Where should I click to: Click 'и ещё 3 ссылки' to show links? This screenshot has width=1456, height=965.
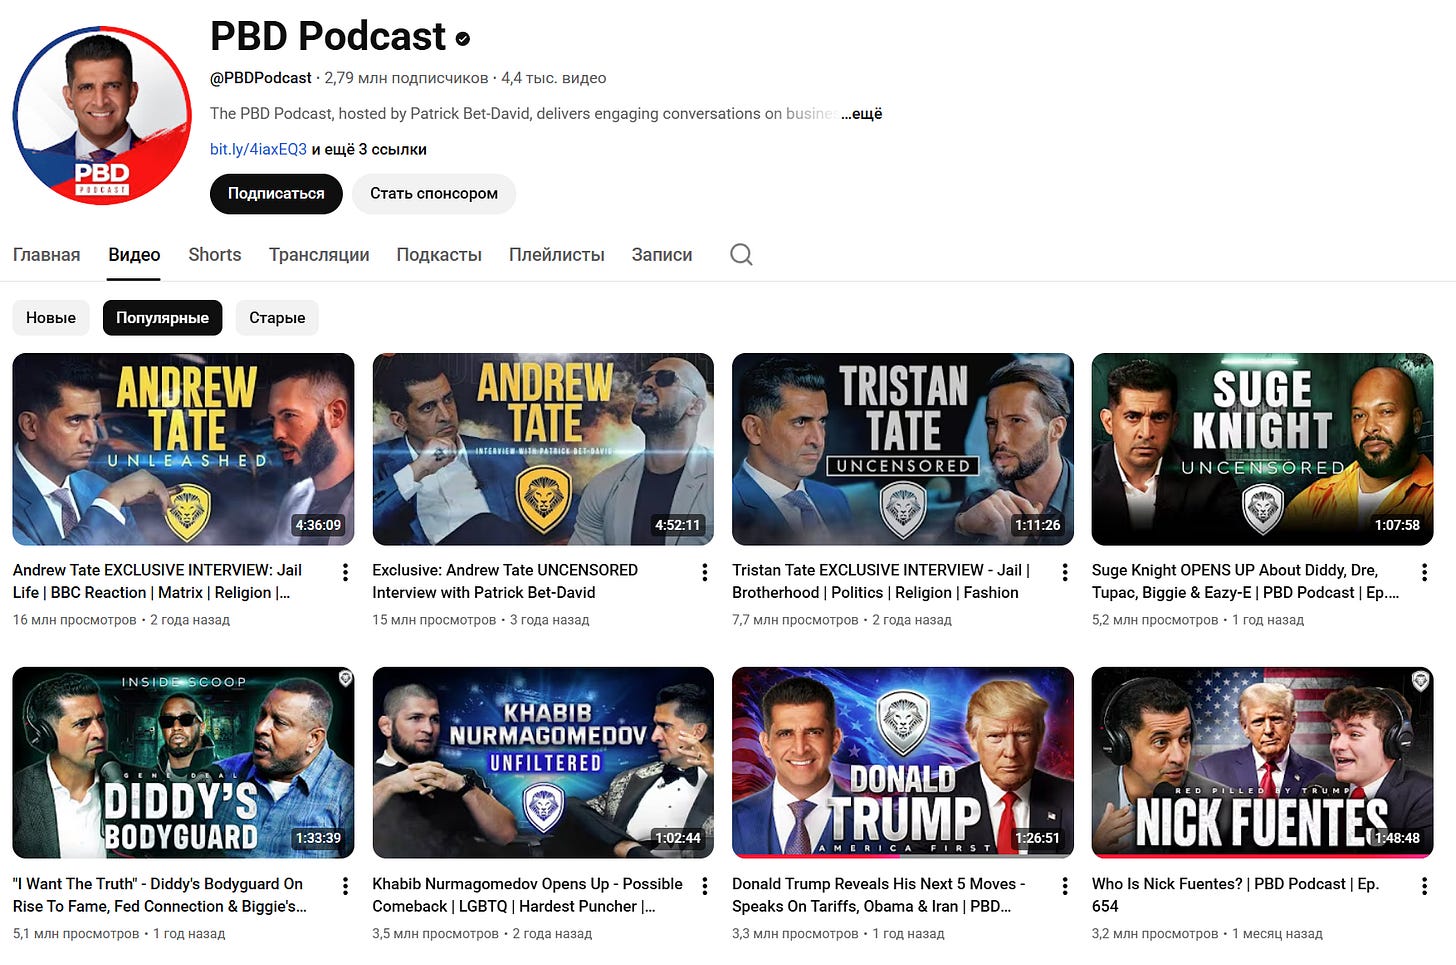click(369, 149)
